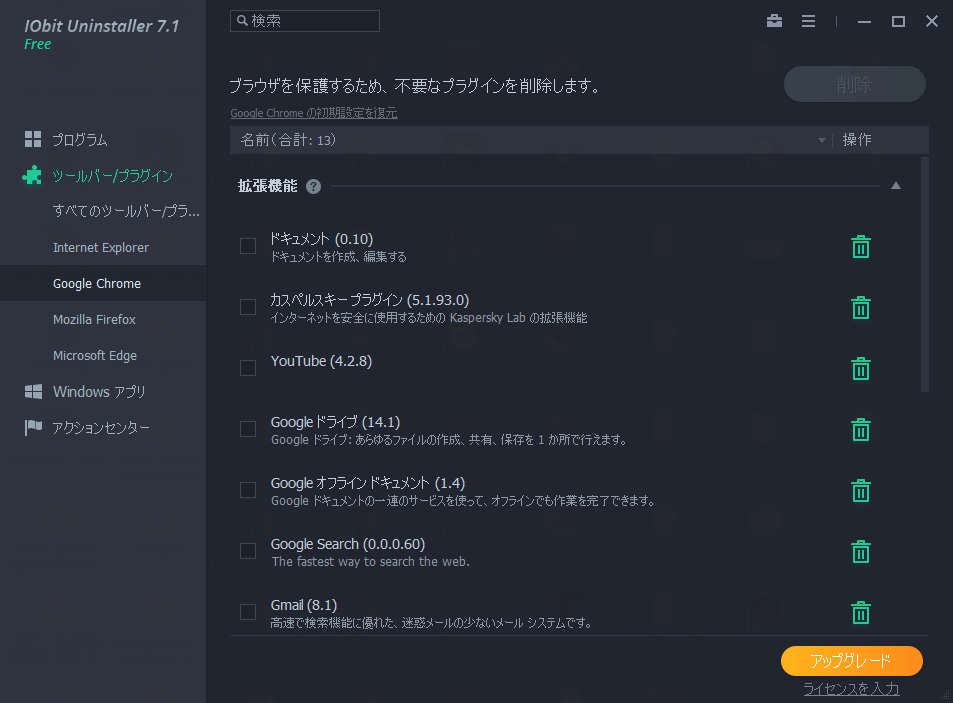Viewport: 953px width, 703px height.
Task: Enable the Google ドライブ (14.1) checkbox
Action: pos(248,429)
